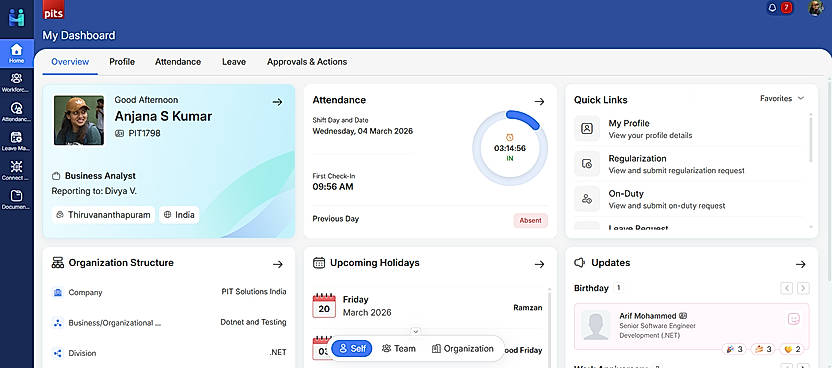This screenshot has height=368, width=832.
Task: Open the Leave Management sidebar icon
Action: (16, 141)
